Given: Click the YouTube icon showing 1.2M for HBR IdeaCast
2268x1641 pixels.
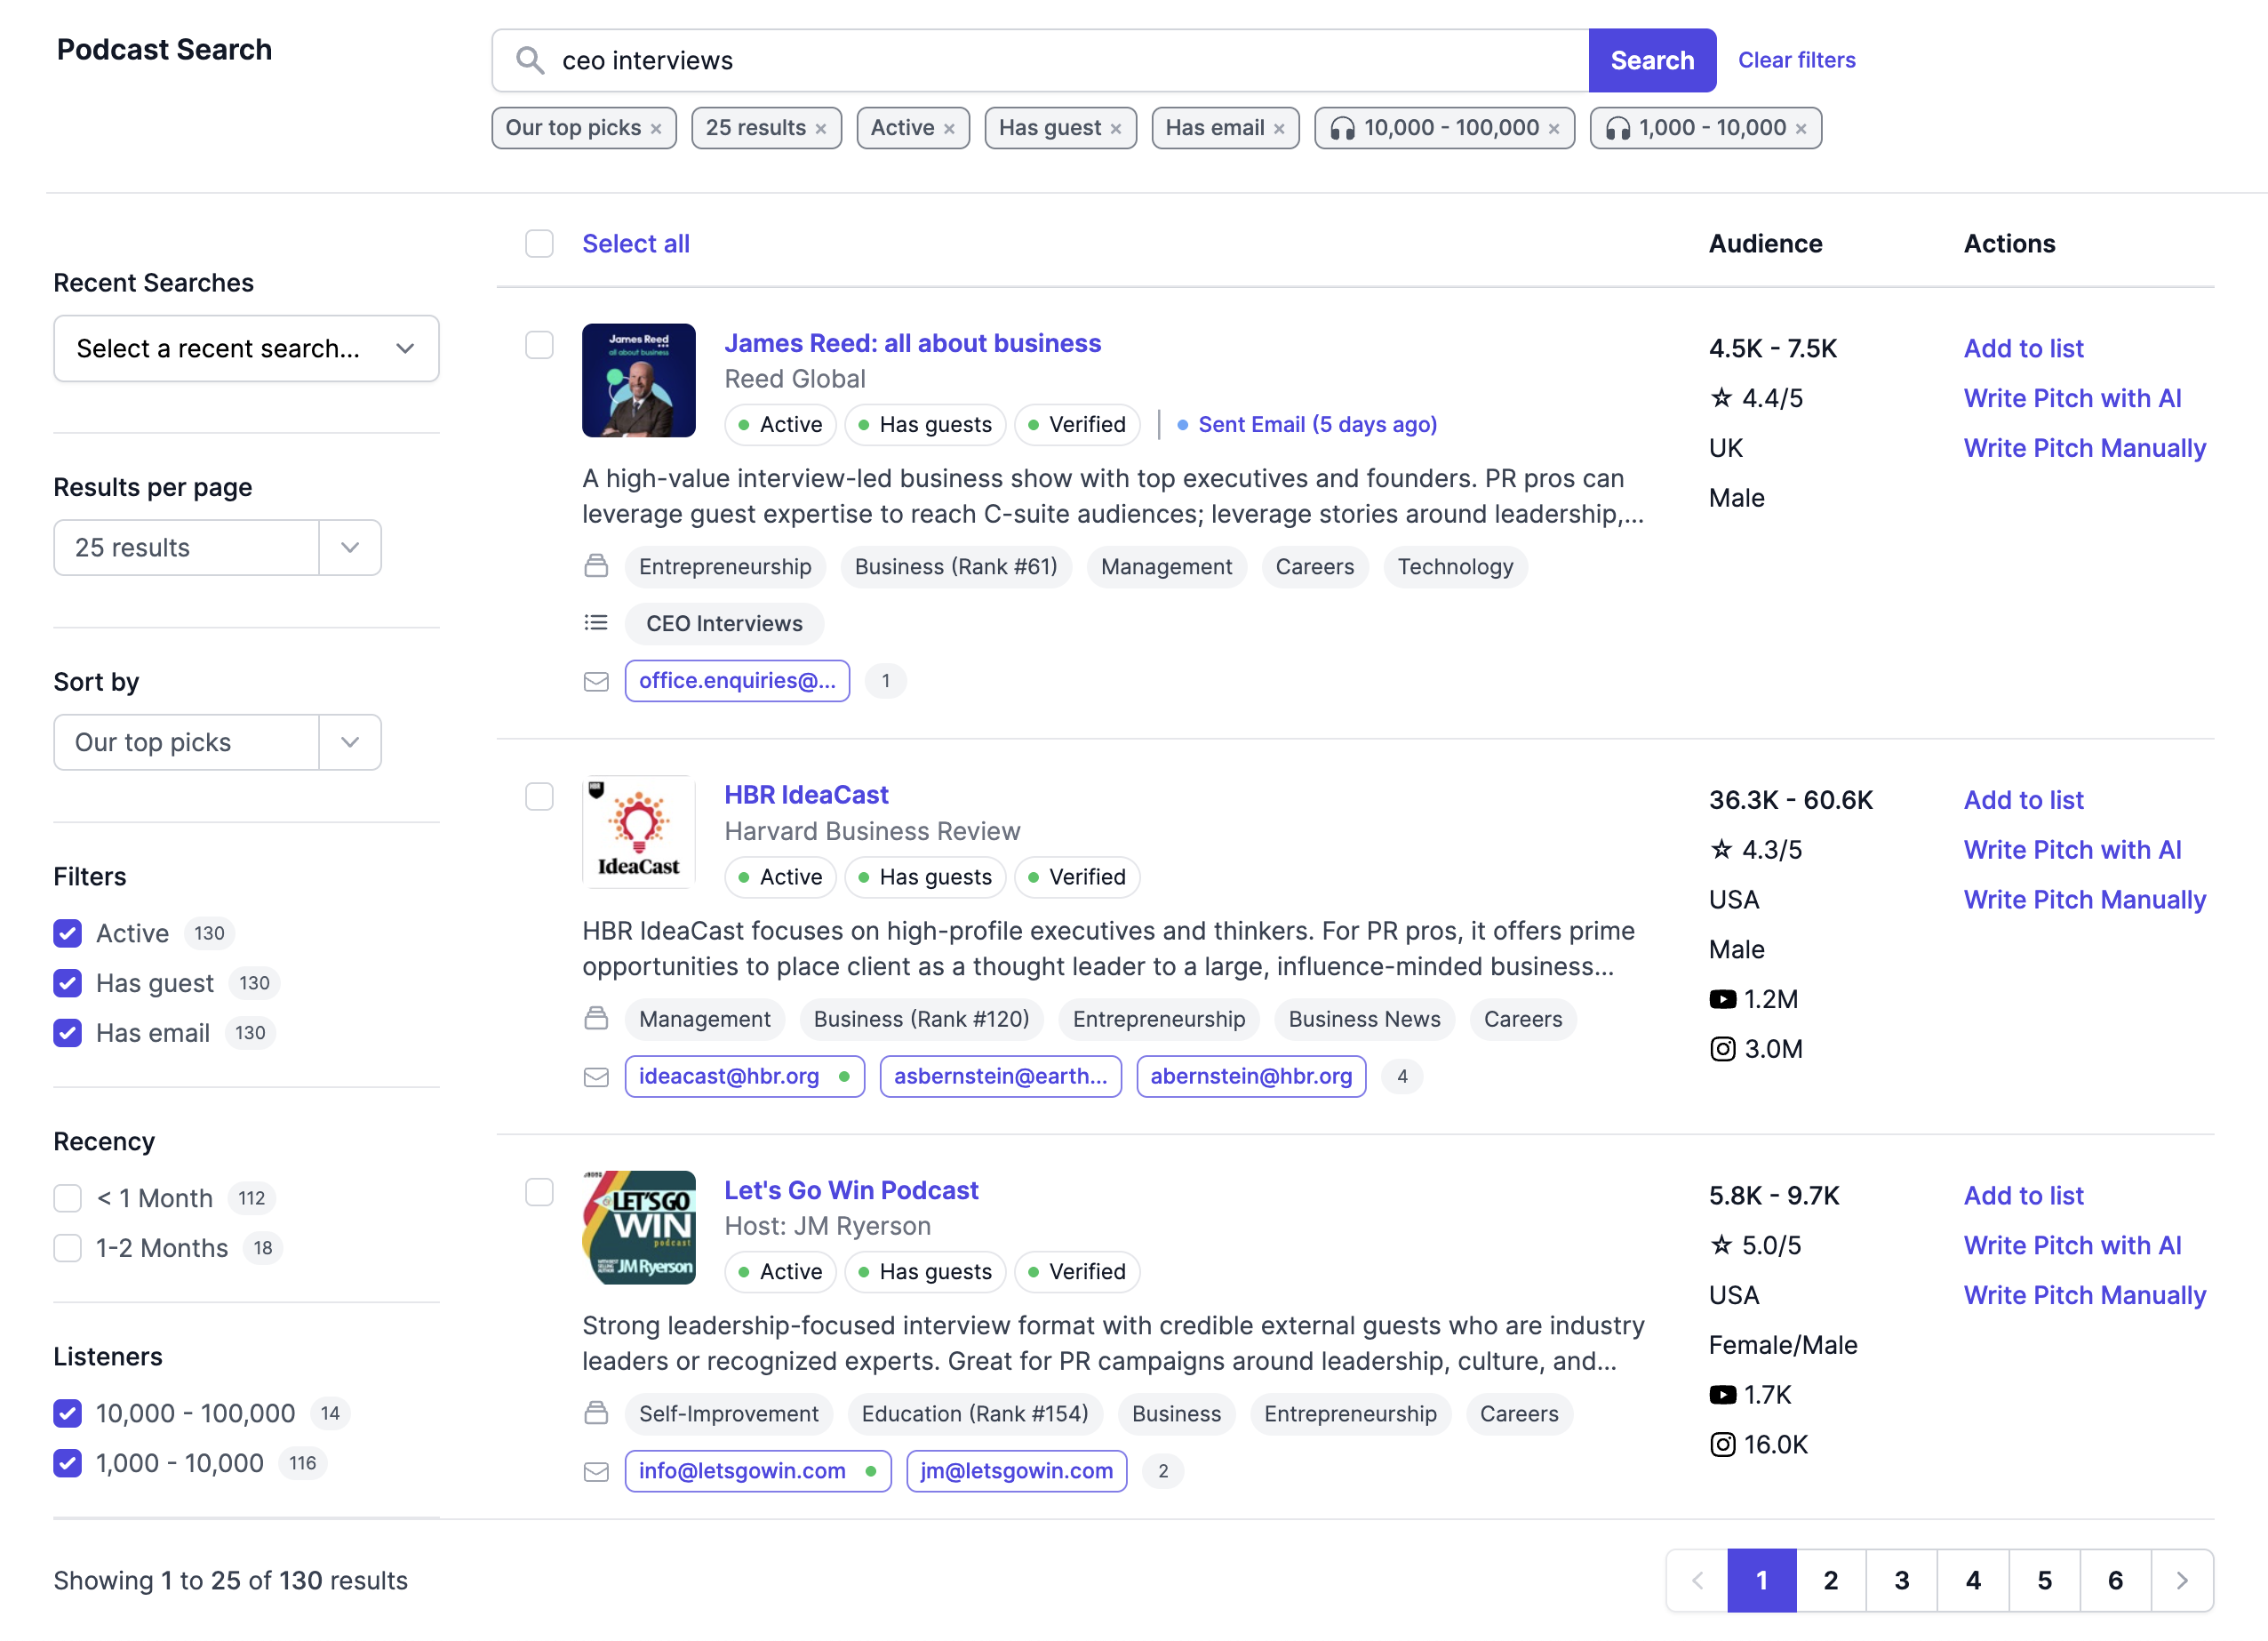Looking at the screenshot, I should tap(1723, 998).
